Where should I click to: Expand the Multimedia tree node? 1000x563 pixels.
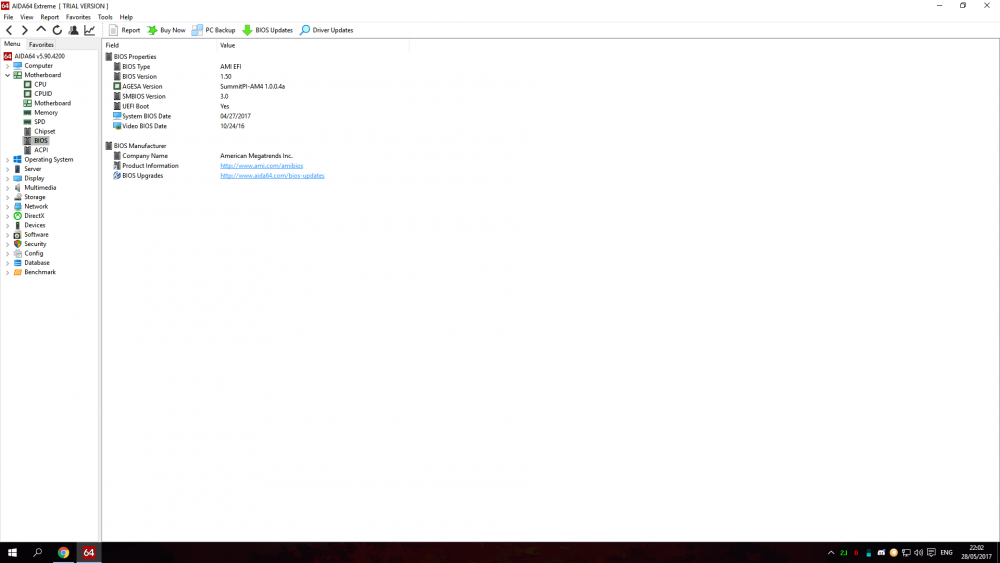(x=8, y=188)
